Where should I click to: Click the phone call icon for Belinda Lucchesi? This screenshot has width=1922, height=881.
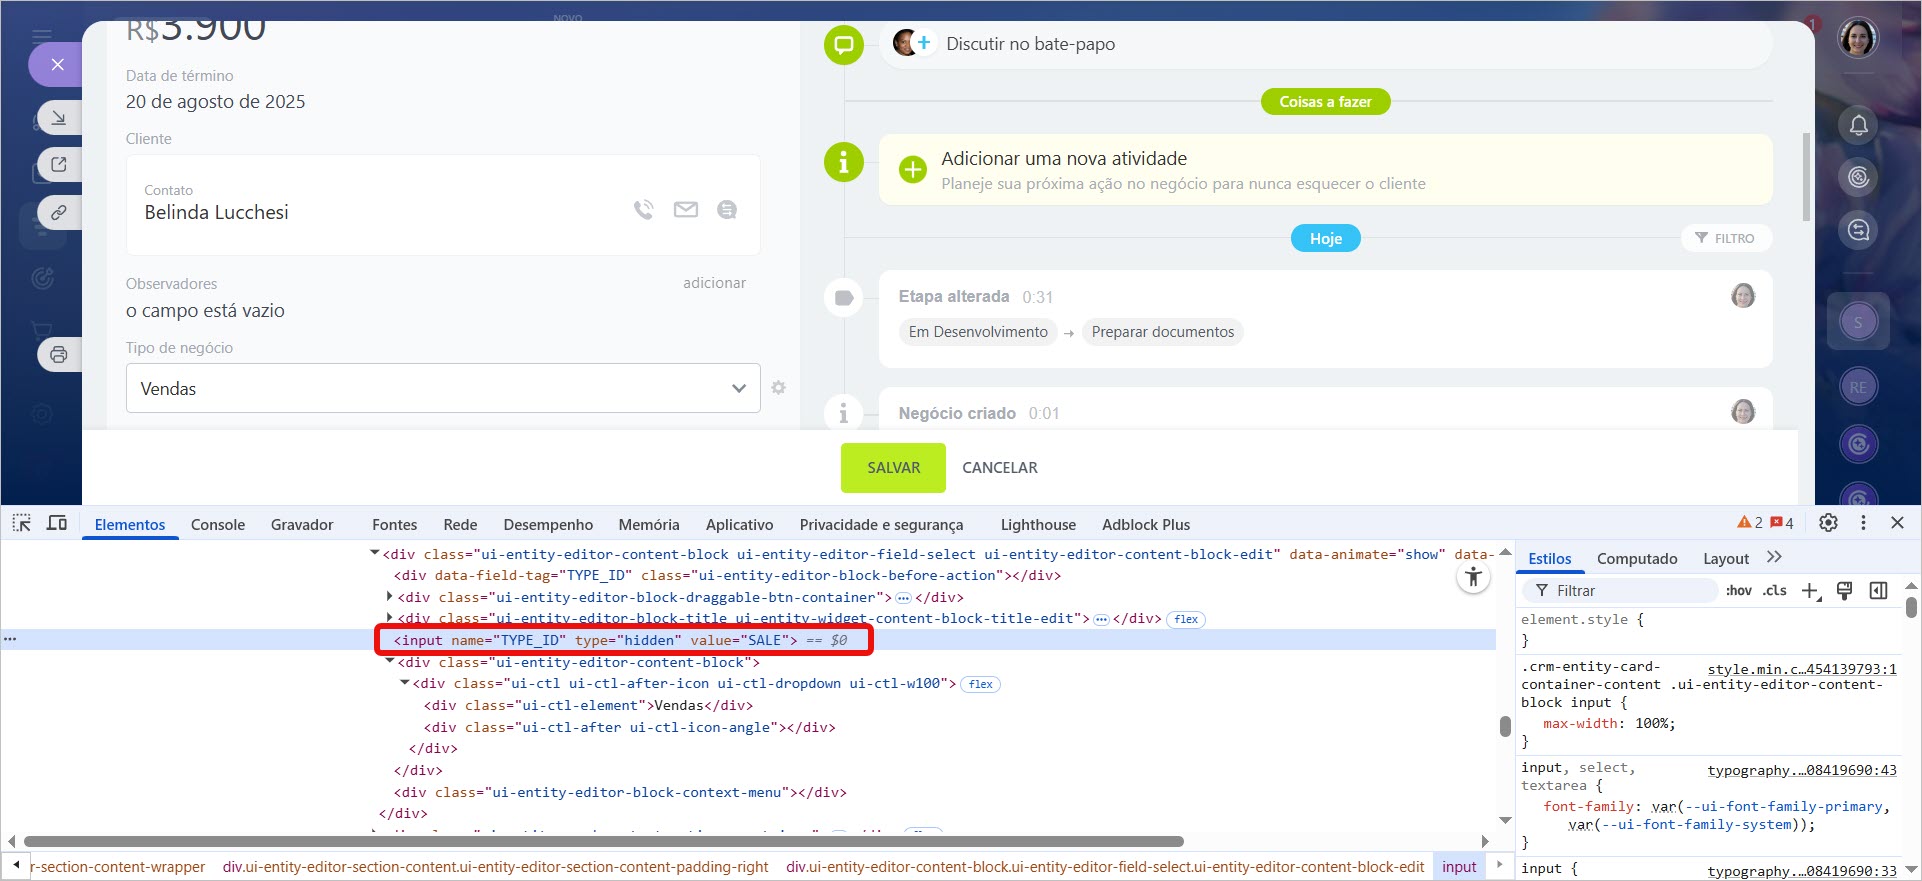pos(643,210)
